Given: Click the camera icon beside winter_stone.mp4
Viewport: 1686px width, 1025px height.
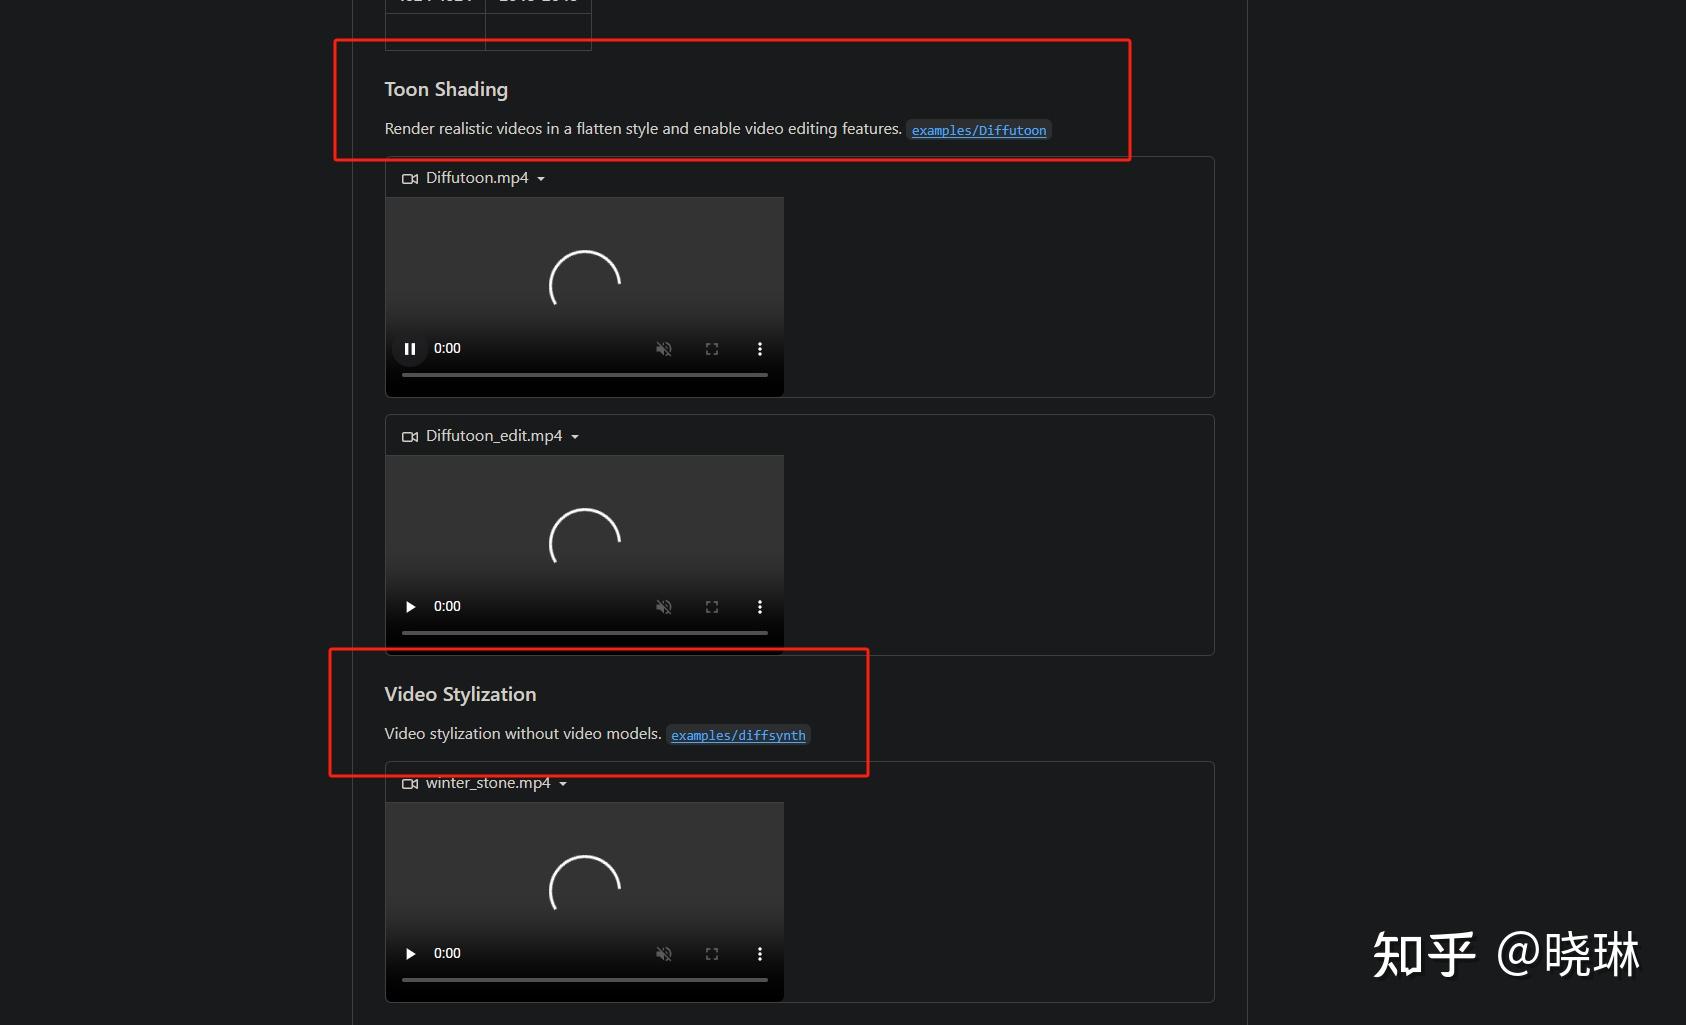Looking at the screenshot, I should (x=410, y=784).
